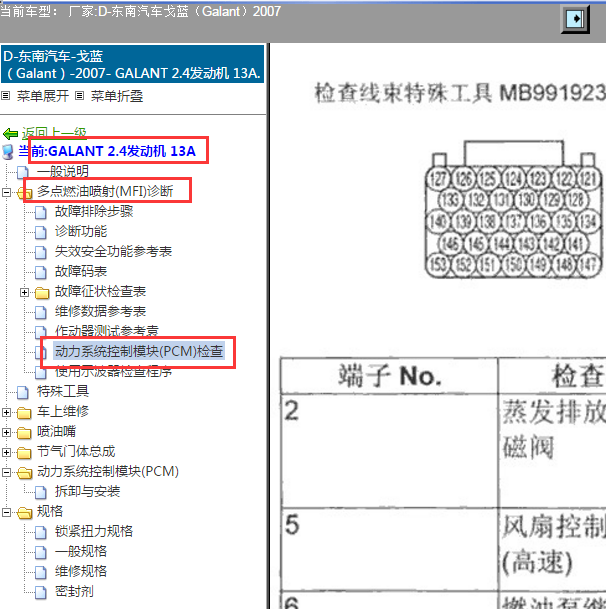Select 当前:GALANT 2.4发动机 13A root node
The width and height of the screenshot is (606, 609).
point(107,151)
